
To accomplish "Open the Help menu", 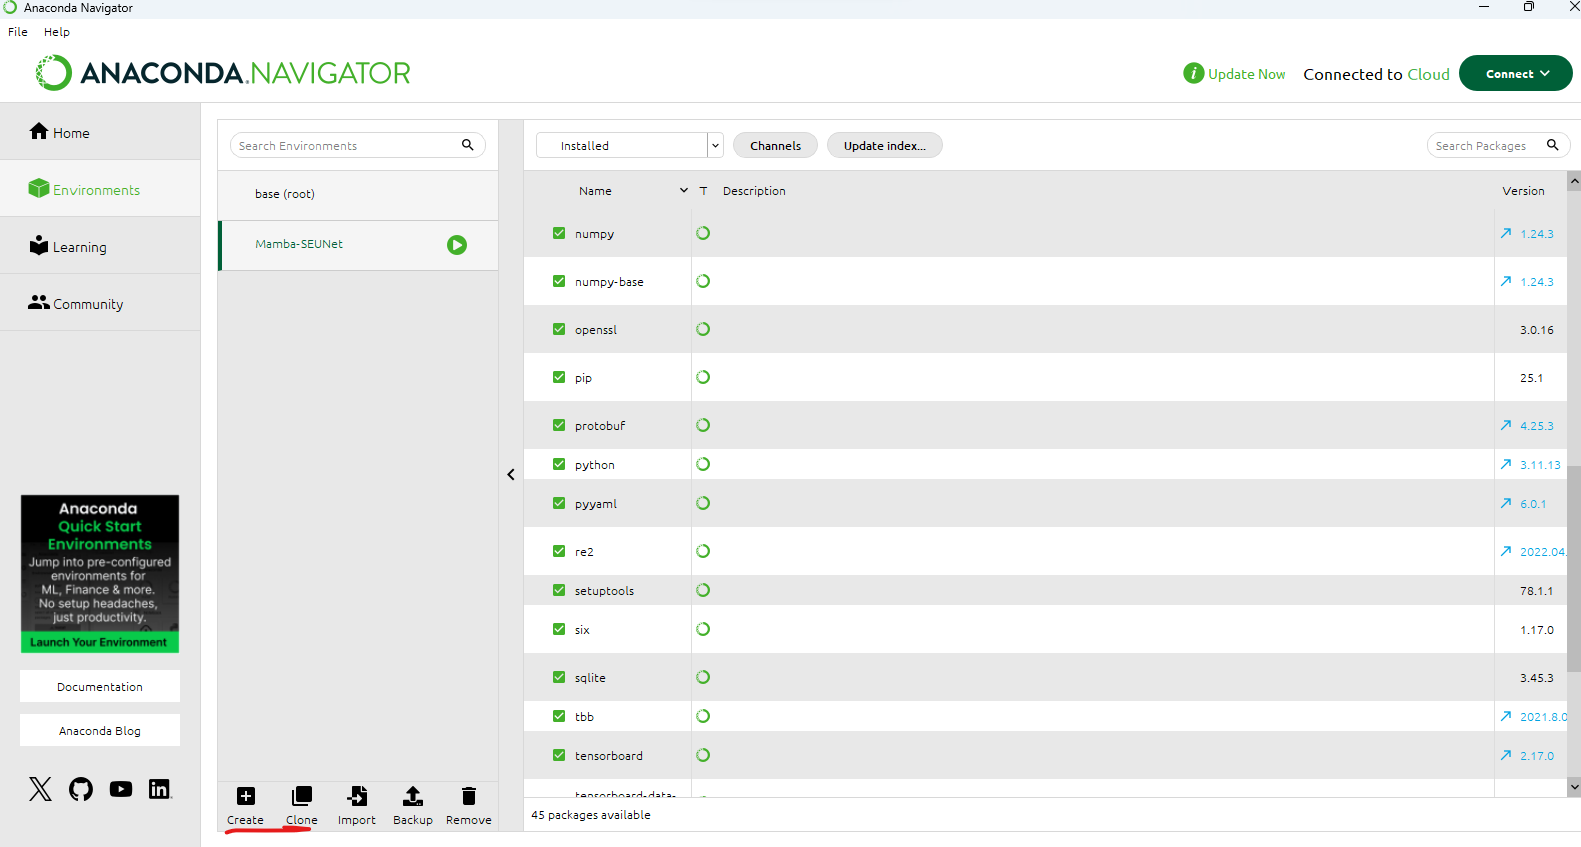I will (57, 32).
